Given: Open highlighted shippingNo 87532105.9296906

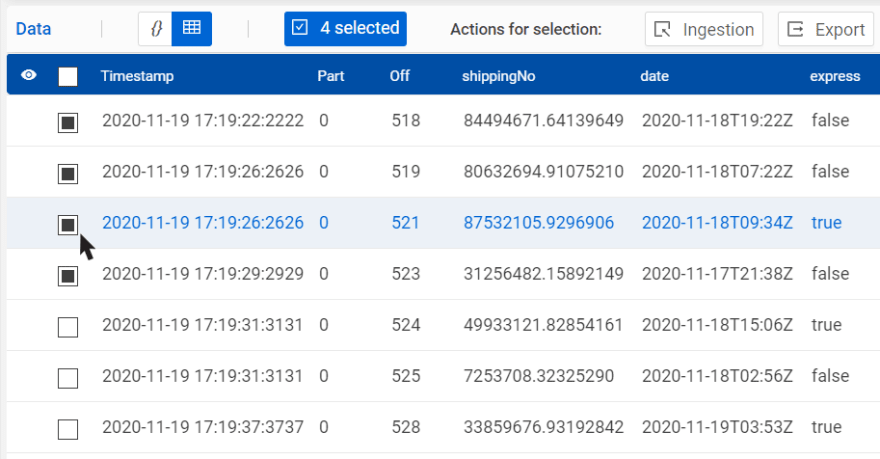Looking at the screenshot, I should (x=538, y=222).
